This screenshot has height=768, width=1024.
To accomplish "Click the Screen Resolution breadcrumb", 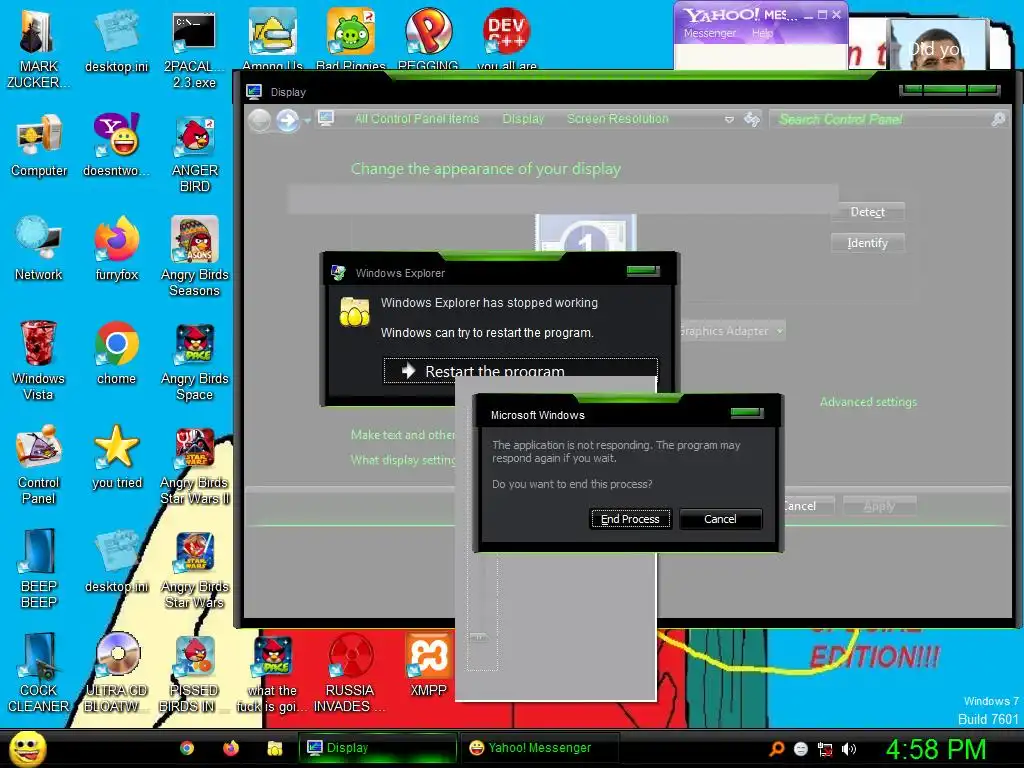I will pyautogui.click(x=618, y=119).
